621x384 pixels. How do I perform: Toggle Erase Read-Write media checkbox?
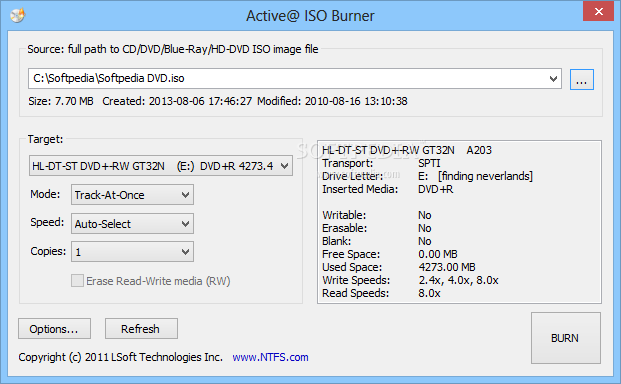[78, 281]
